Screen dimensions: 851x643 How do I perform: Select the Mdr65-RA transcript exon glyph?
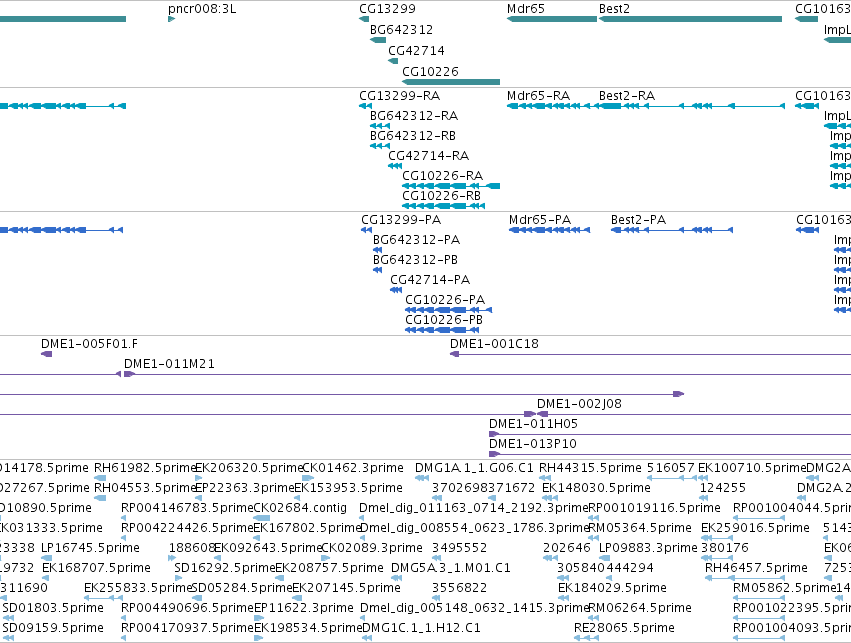click(552, 106)
